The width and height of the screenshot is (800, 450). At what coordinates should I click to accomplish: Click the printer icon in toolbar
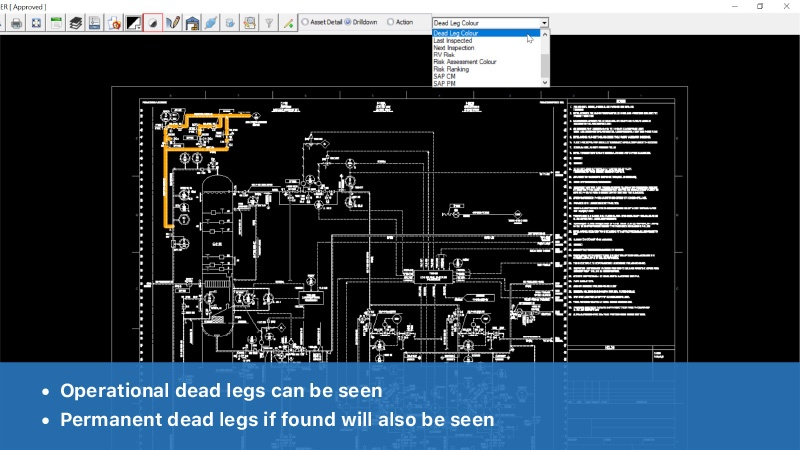16,22
